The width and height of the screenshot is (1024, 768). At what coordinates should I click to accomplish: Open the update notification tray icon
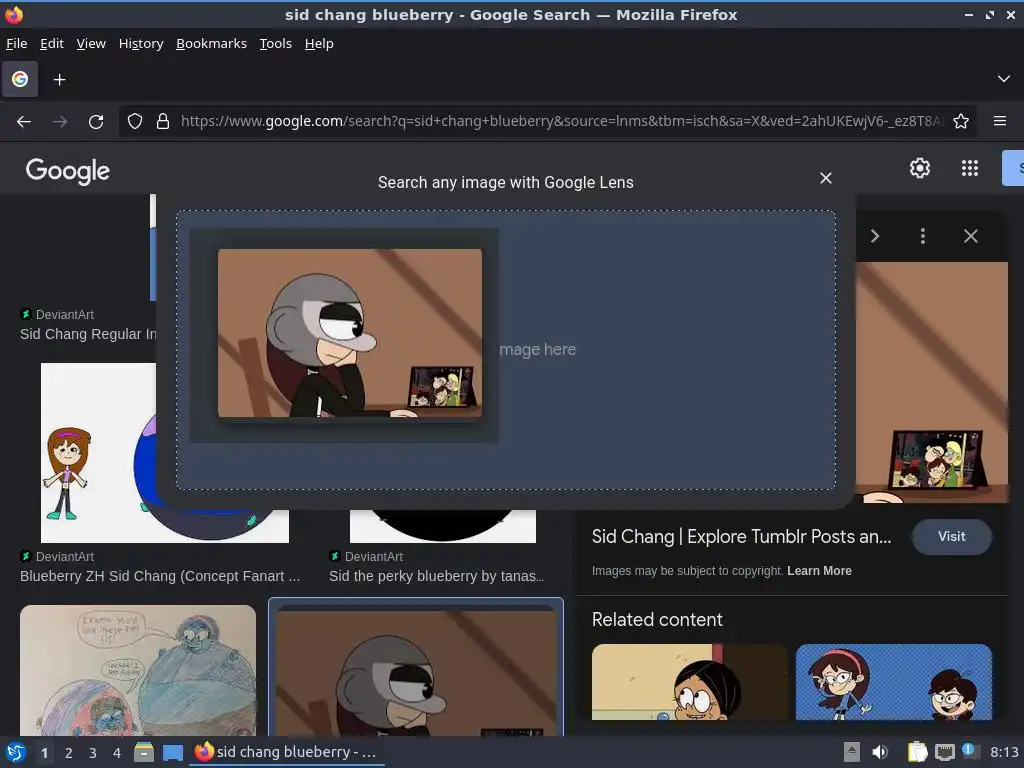970,752
